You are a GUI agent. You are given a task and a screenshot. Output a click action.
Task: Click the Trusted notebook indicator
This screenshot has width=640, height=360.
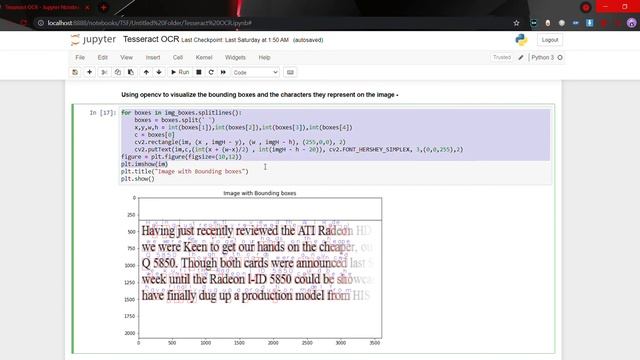[502, 58]
